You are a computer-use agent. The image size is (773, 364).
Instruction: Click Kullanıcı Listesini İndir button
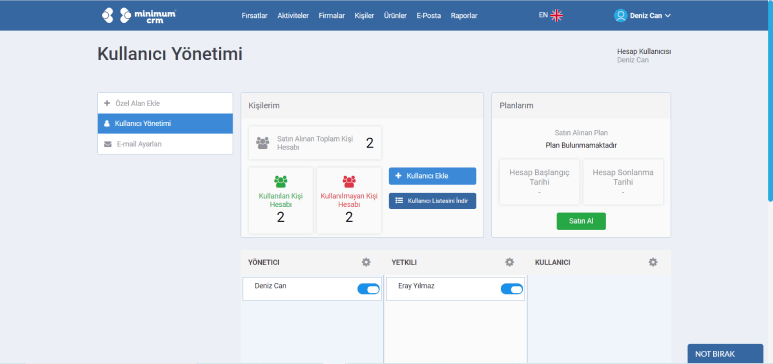[x=432, y=201]
